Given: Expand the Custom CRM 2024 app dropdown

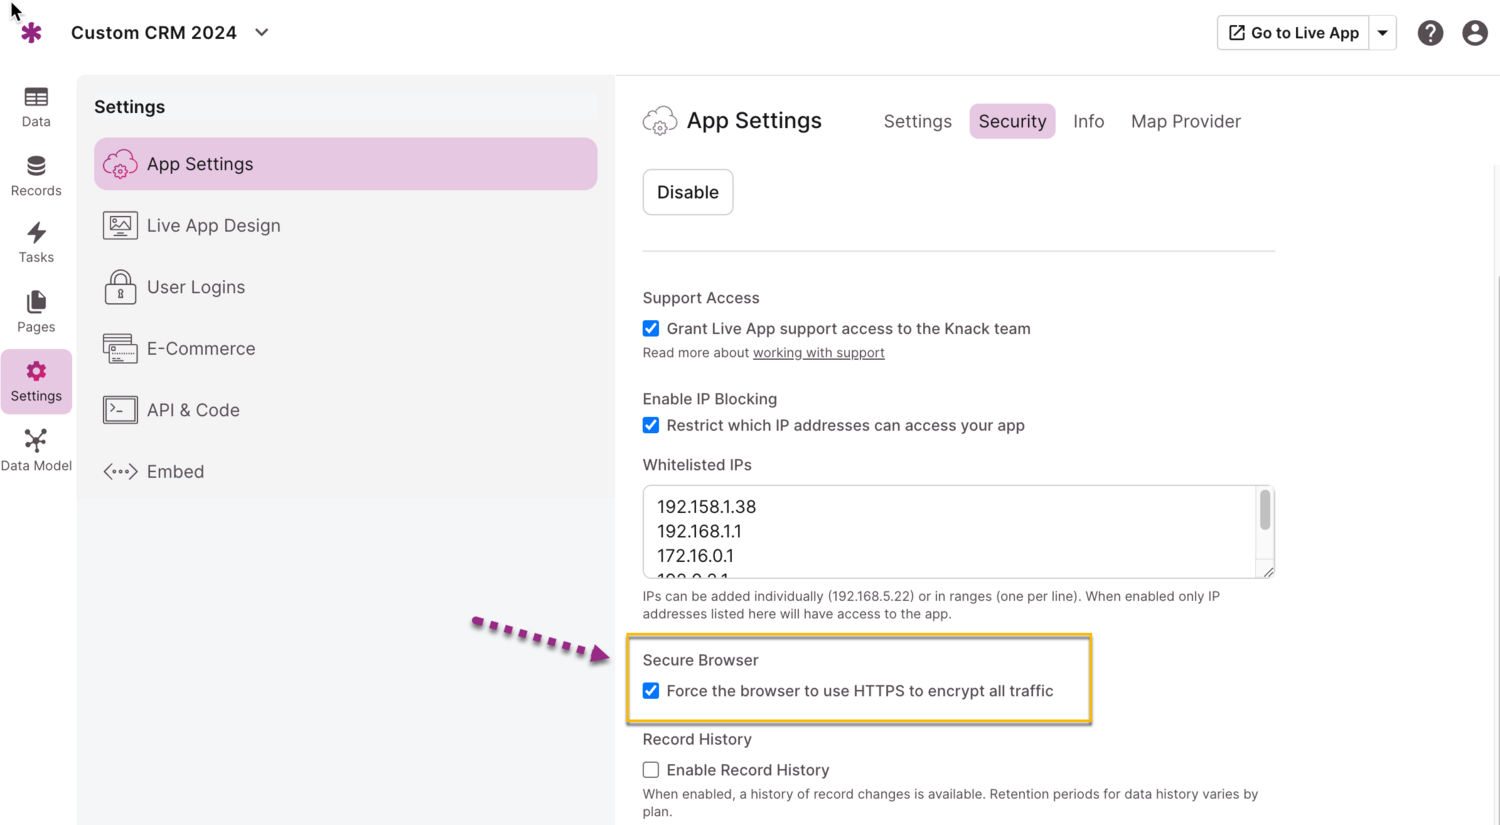Looking at the screenshot, I should coord(262,33).
